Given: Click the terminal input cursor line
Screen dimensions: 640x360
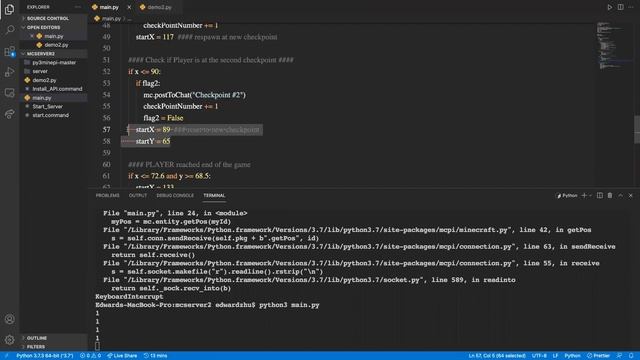Looking at the screenshot, I should pos(97,347).
